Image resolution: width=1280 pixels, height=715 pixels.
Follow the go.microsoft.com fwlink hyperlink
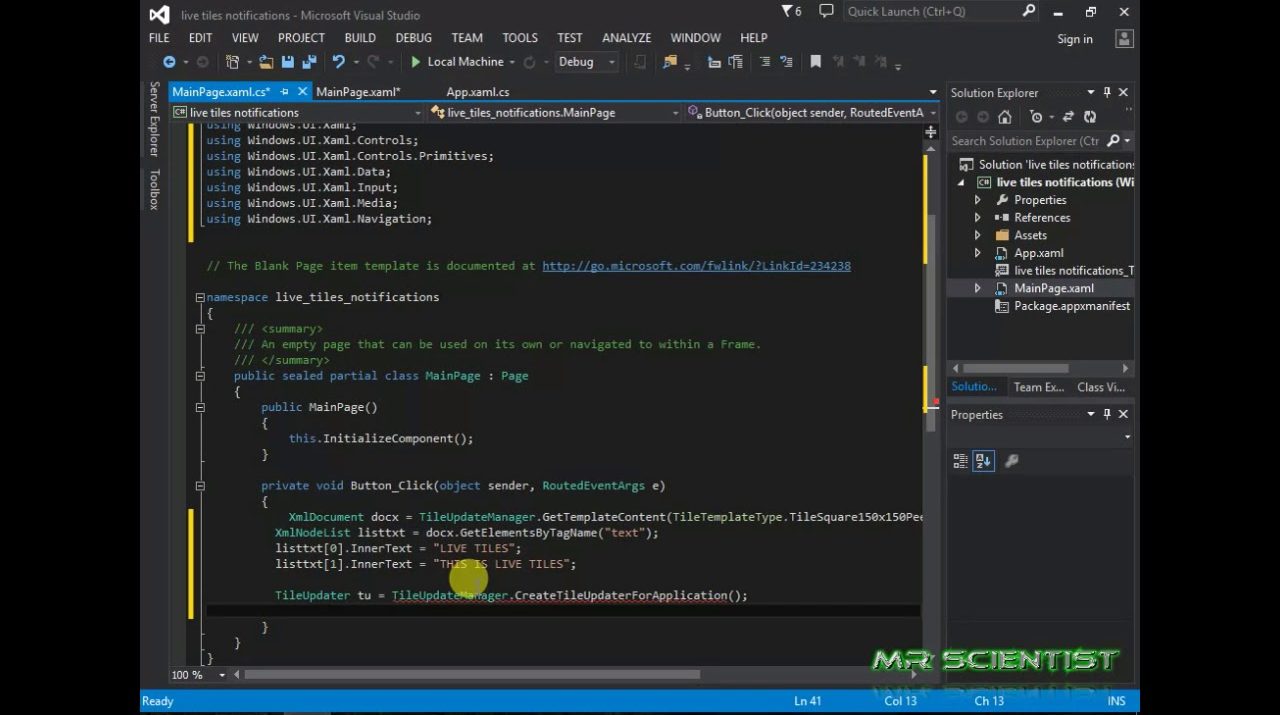point(696,266)
